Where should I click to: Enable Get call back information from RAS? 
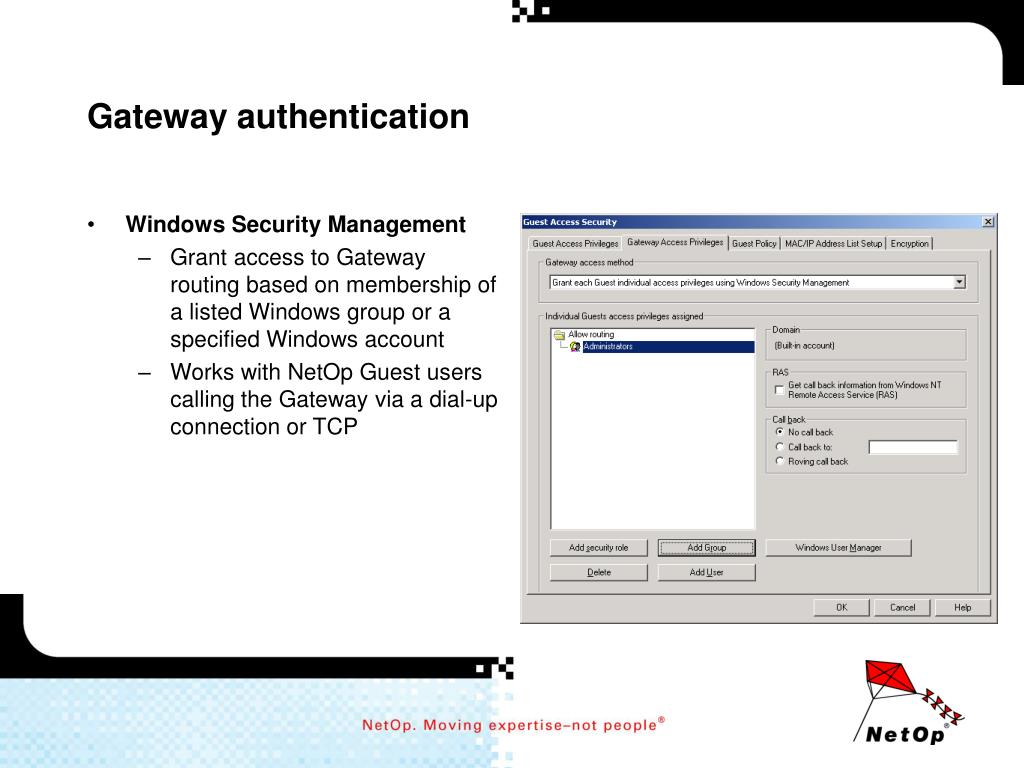779,390
